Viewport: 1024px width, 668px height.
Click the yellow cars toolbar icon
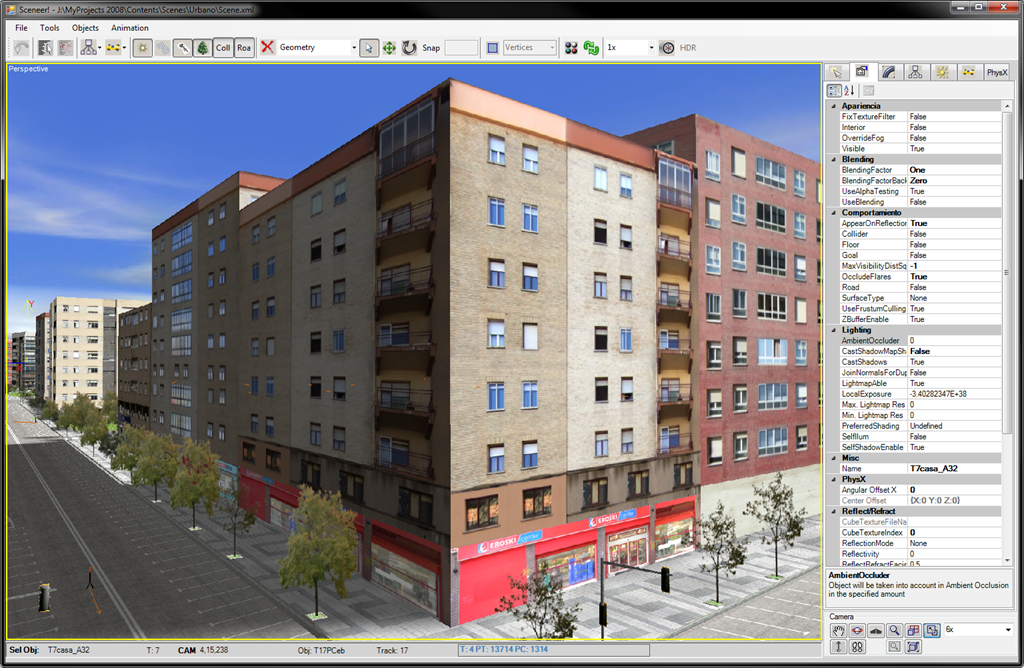(113, 48)
